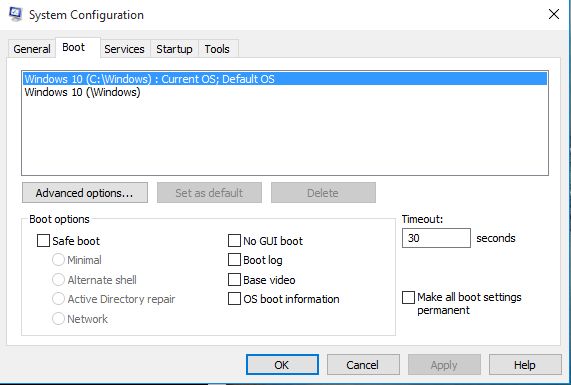Image resolution: width=571 pixels, height=385 pixels.
Task: Switch to the General tab
Action: click(32, 49)
